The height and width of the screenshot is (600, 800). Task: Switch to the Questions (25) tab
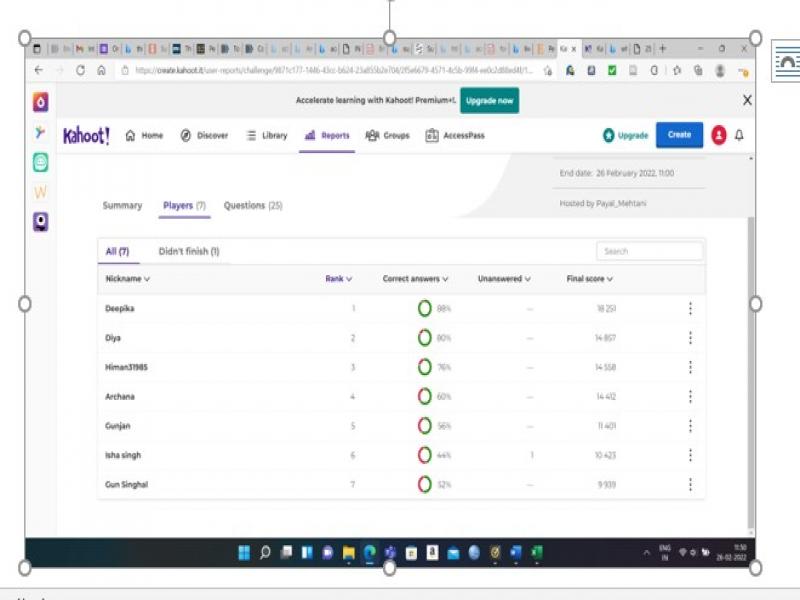coord(252,206)
